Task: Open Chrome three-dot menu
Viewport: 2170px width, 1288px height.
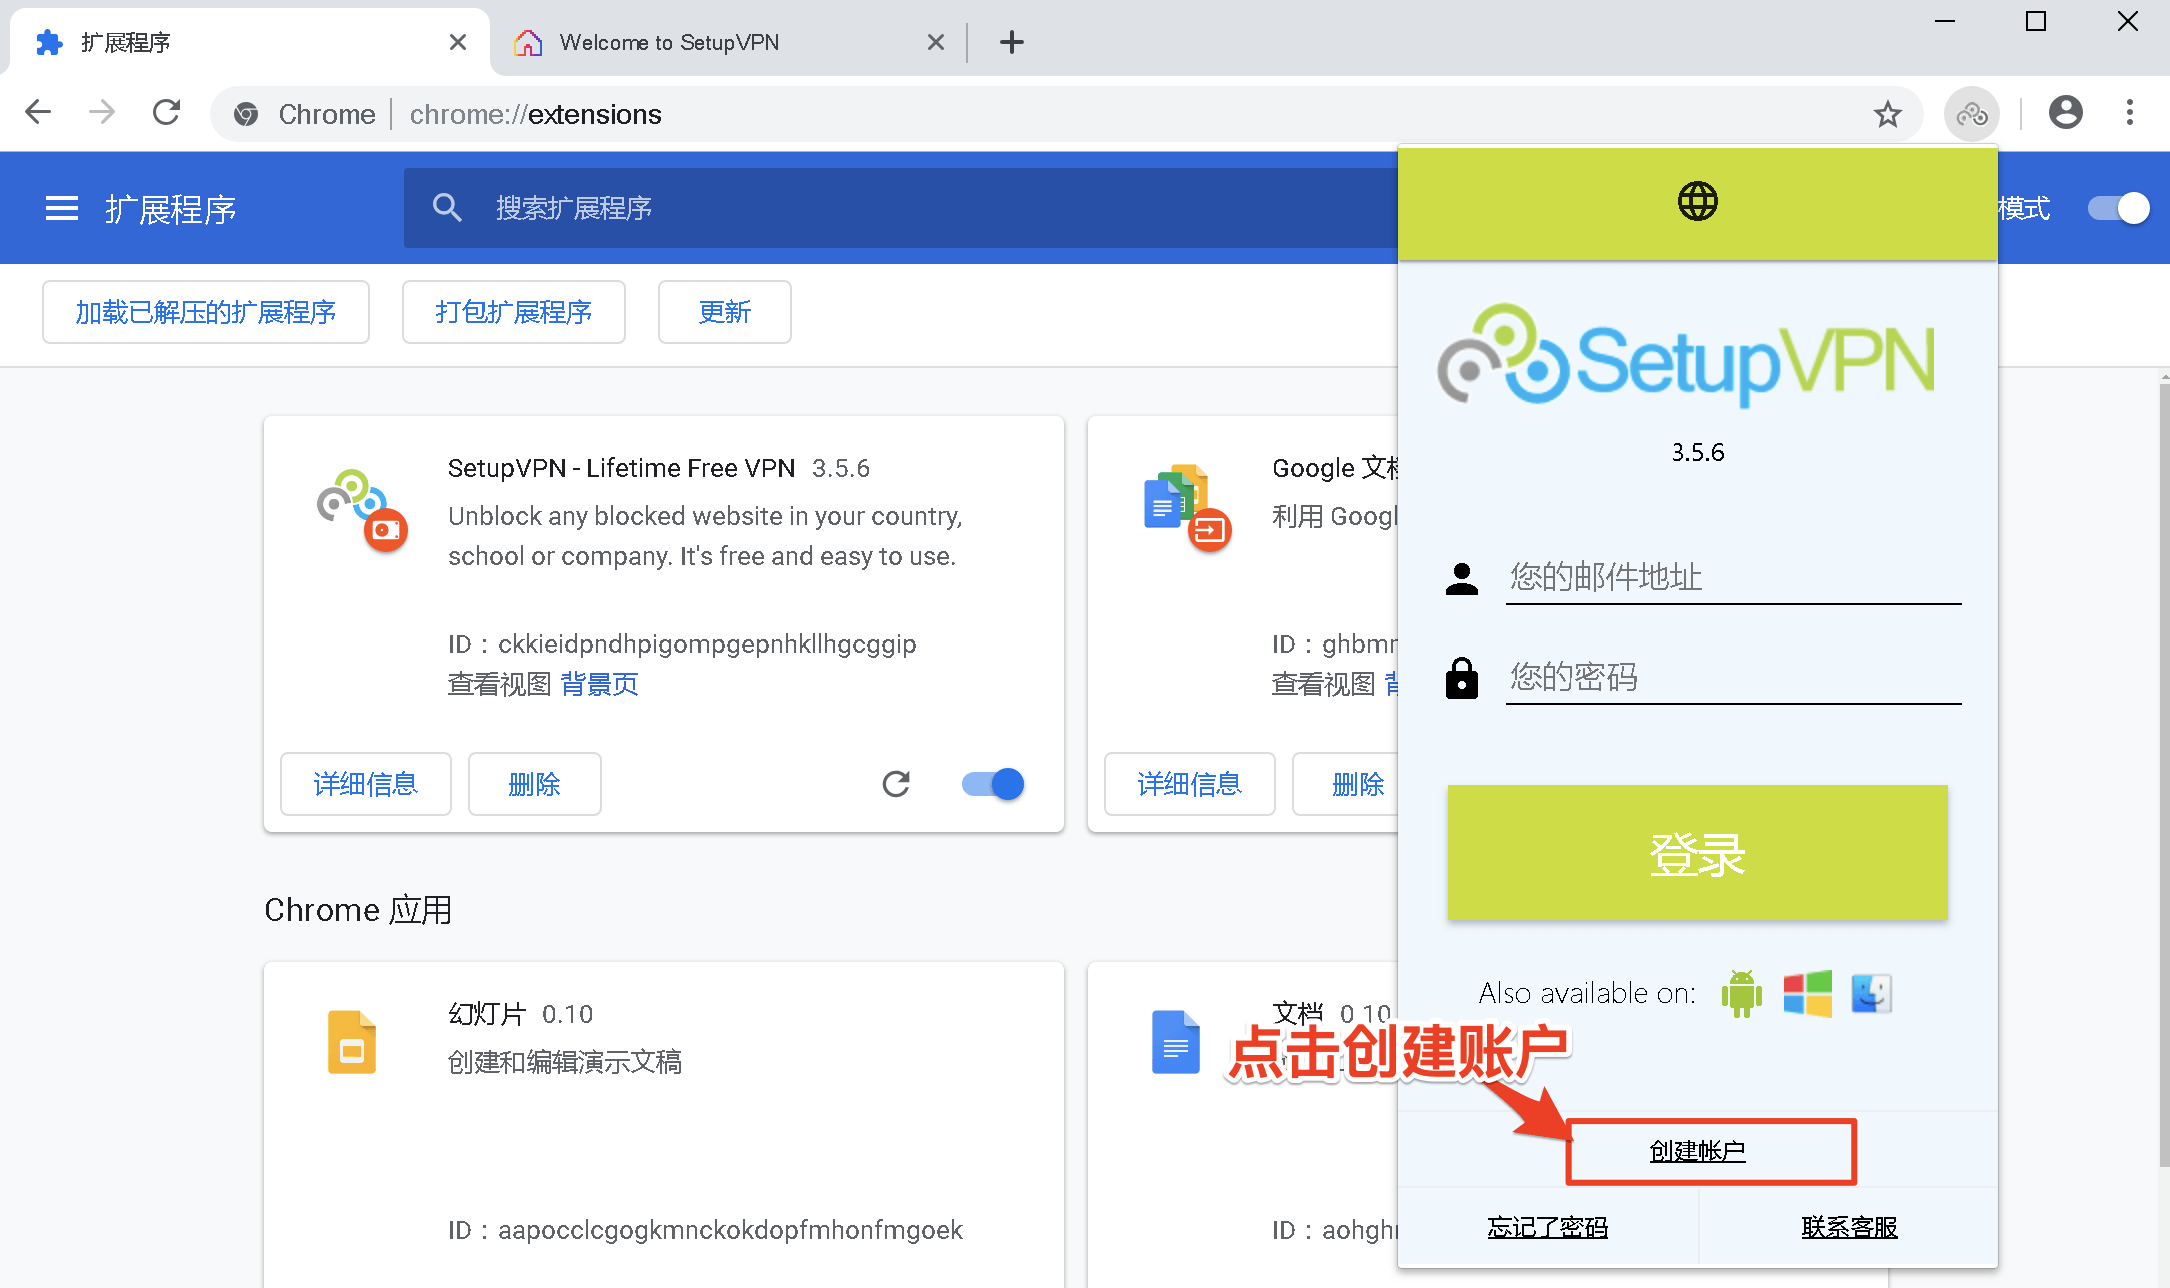Action: click(x=2130, y=113)
